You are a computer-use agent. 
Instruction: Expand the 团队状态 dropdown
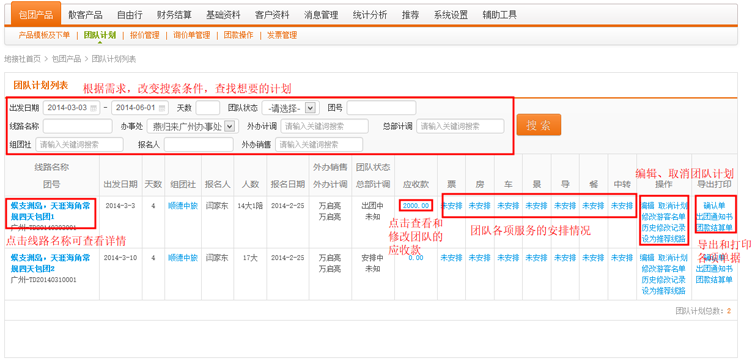tap(311, 108)
